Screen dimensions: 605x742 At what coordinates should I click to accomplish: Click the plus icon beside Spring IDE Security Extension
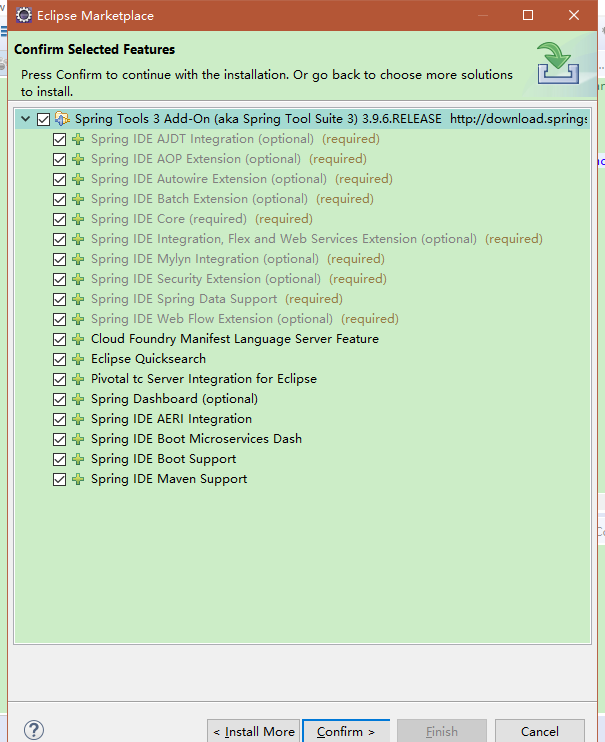(x=78, y=279)
